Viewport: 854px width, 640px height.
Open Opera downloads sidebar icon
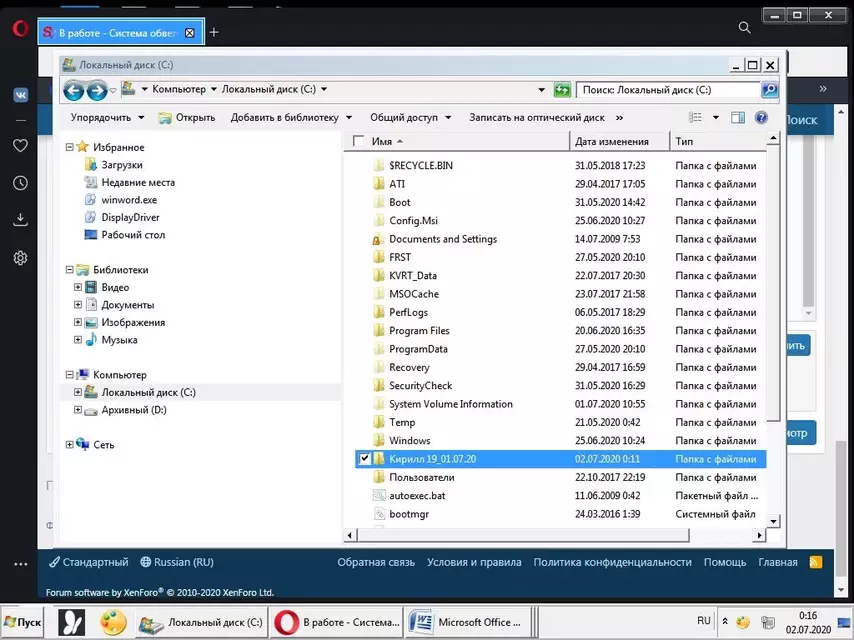click(20, 220)
